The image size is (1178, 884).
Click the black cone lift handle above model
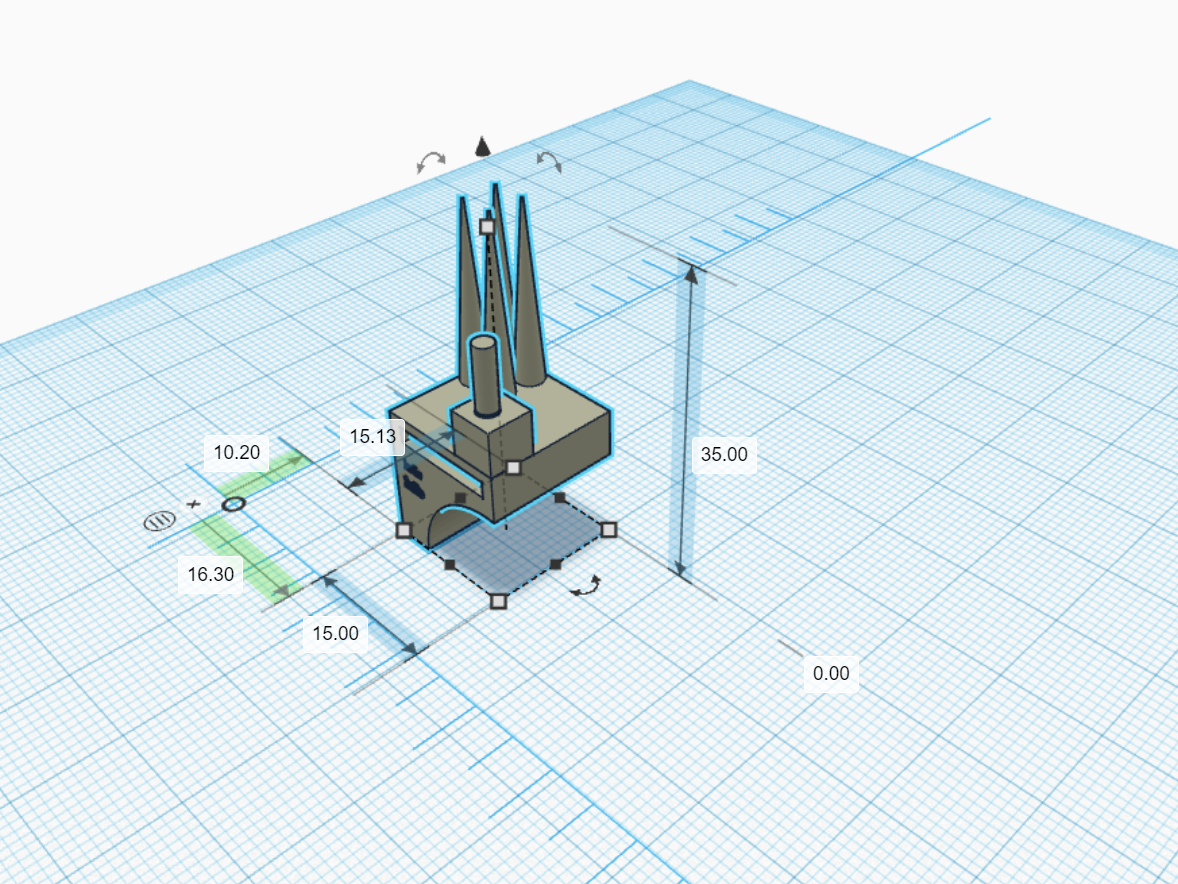482,146
